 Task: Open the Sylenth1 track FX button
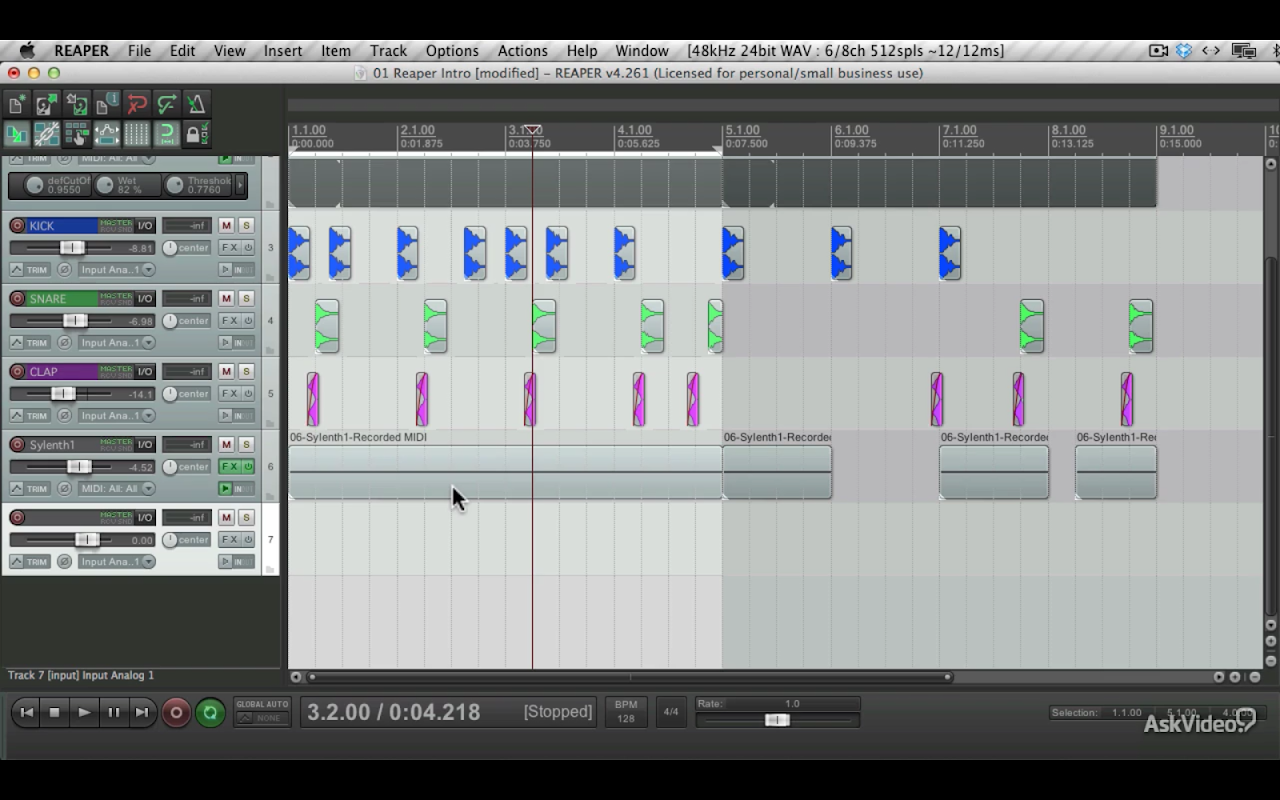click(229, 467)
